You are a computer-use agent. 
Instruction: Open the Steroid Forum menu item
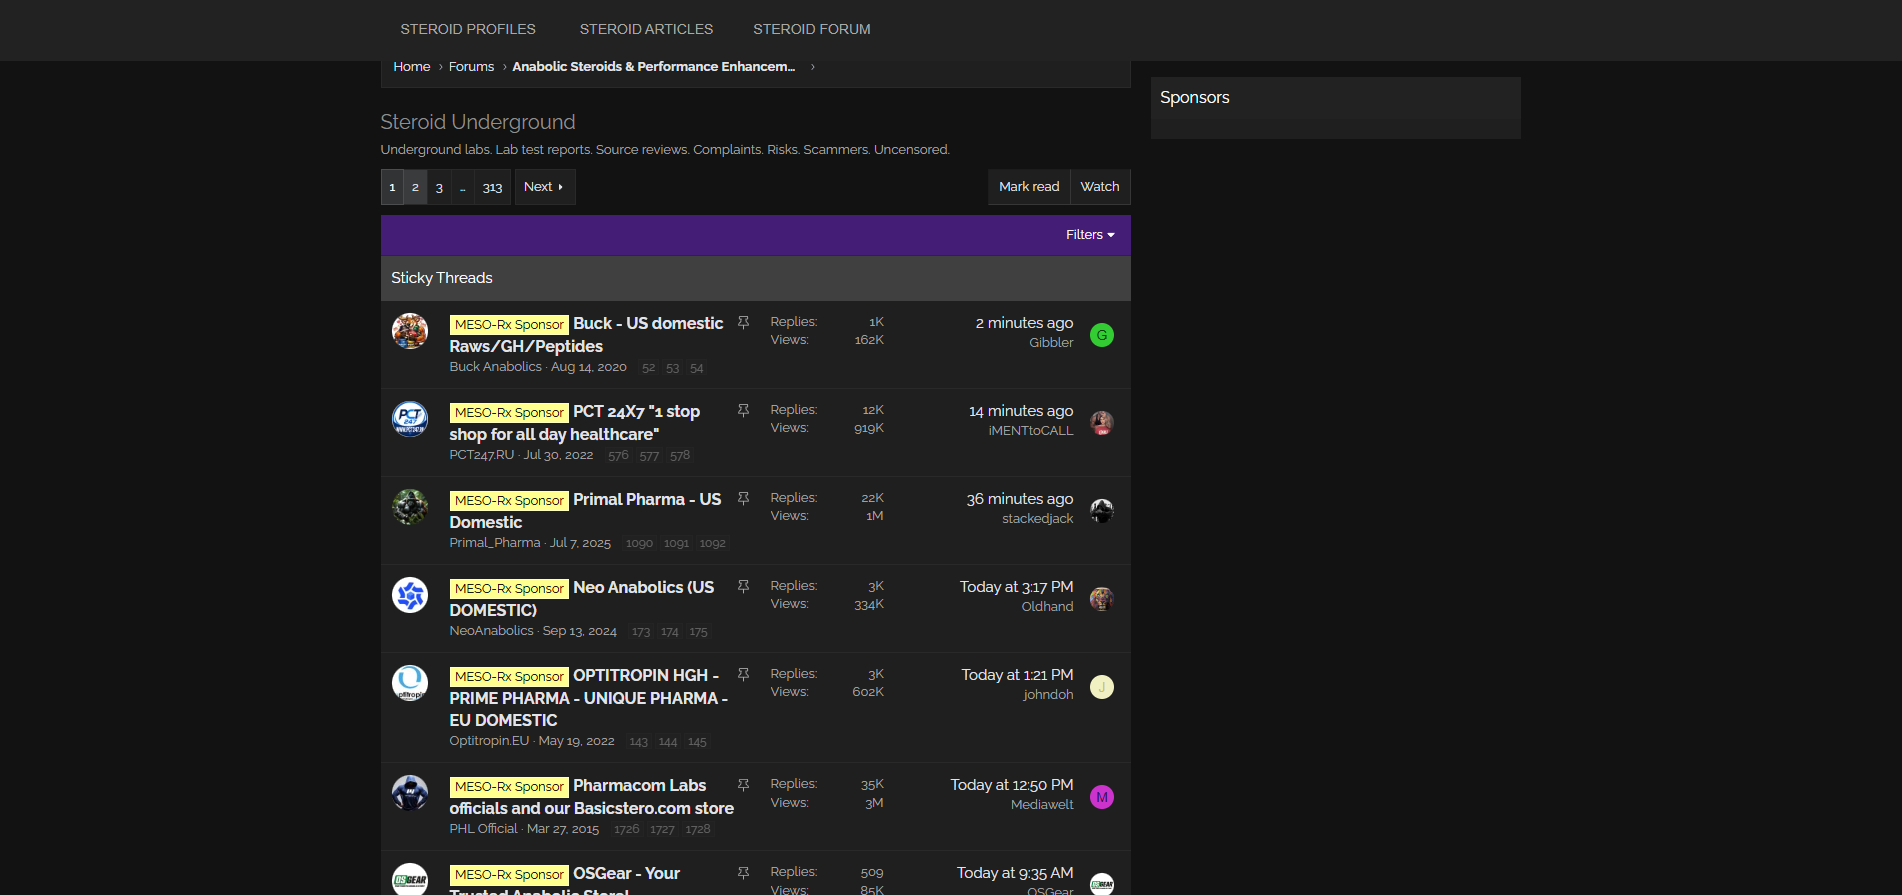pos(812,29)
